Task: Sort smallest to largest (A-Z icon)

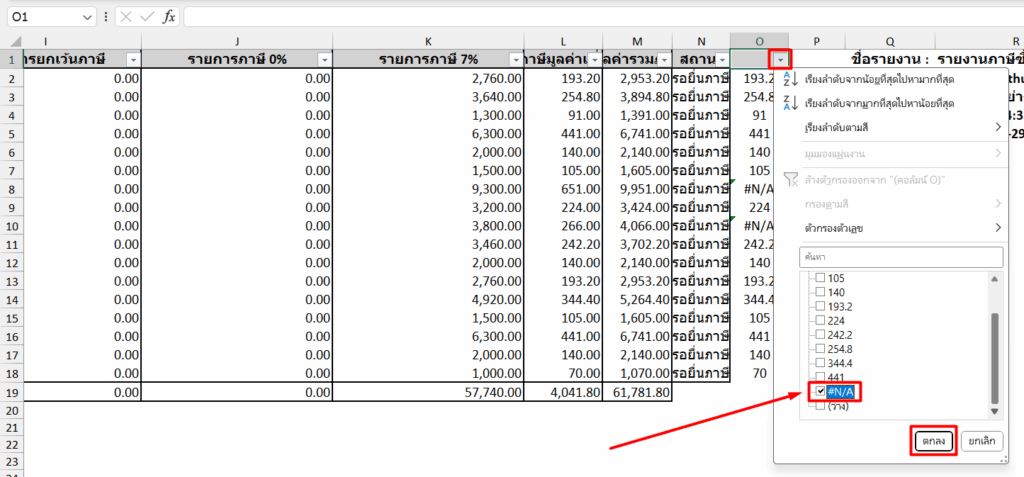Action: click(788, 79)
